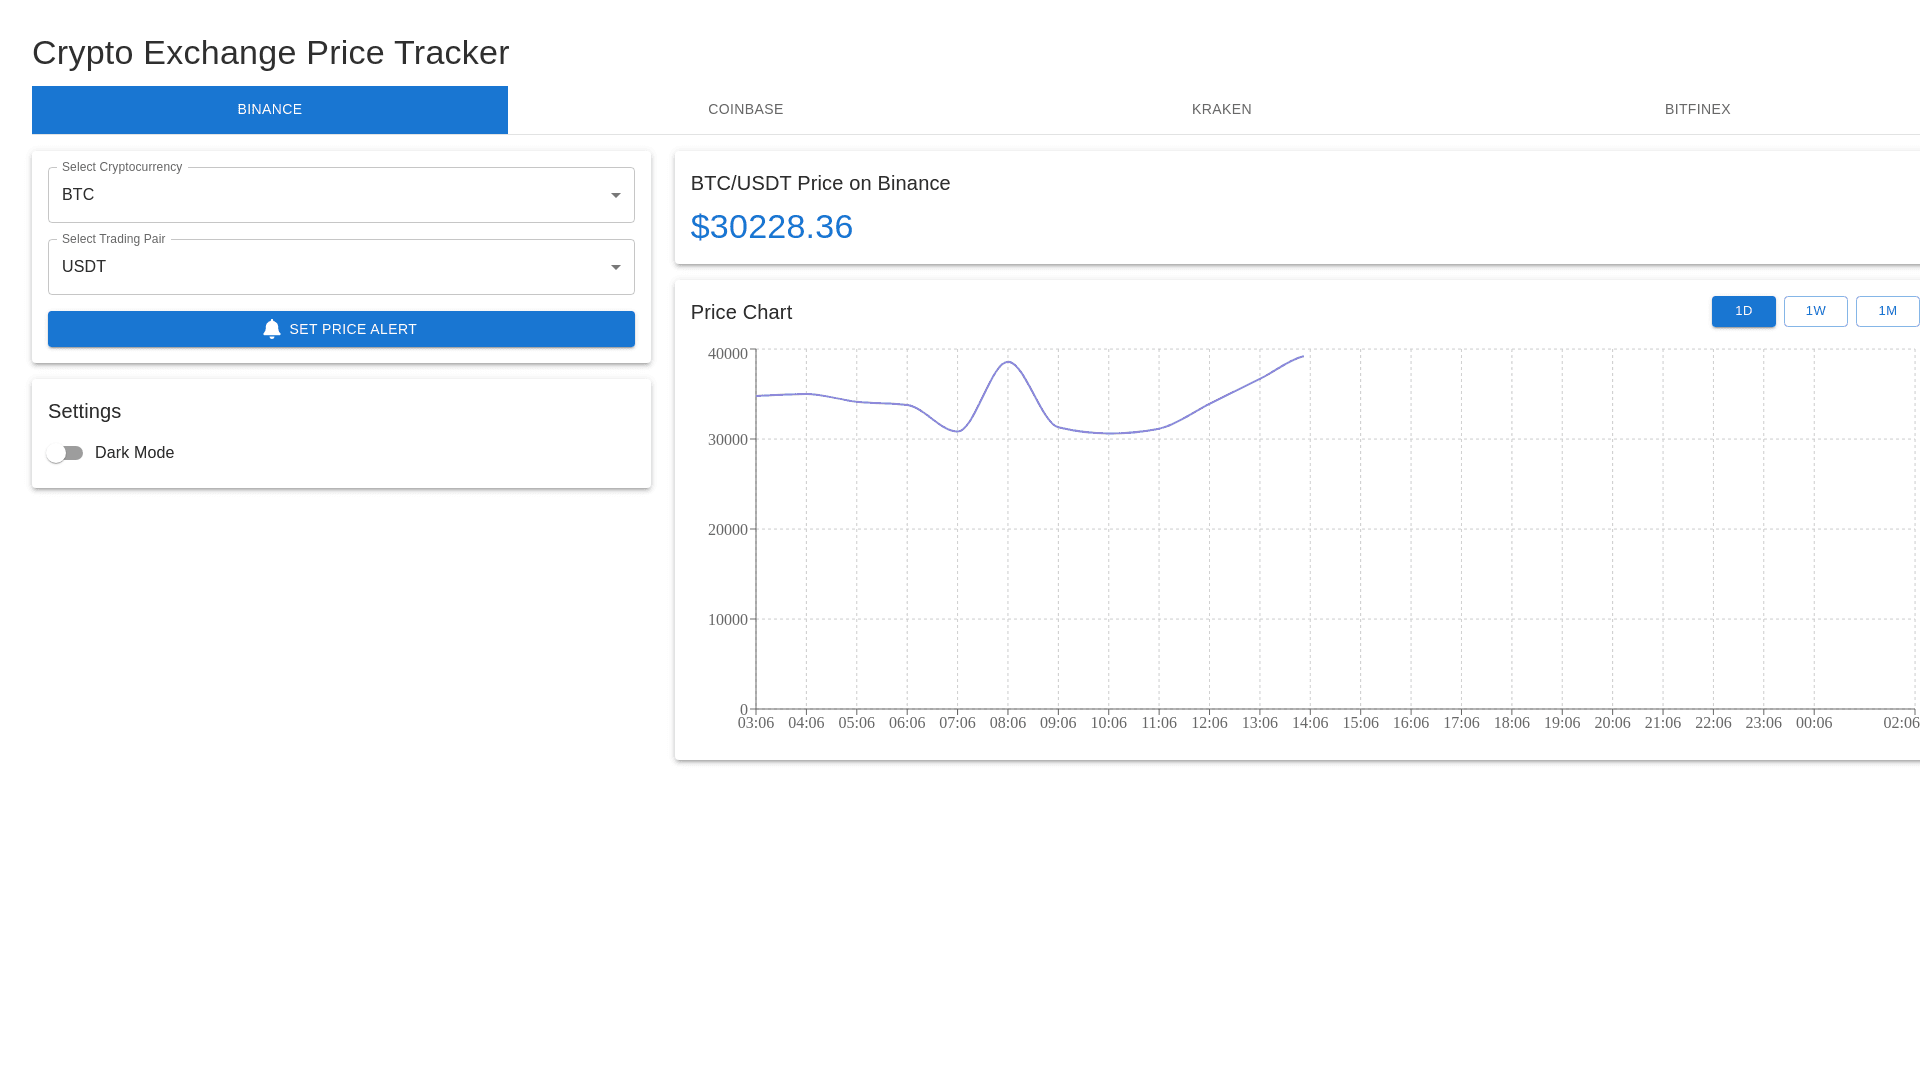Click the price peak near 08:06 on chart
1920x1080 pixels.
pyautogui.click(x=1008, y=362)
